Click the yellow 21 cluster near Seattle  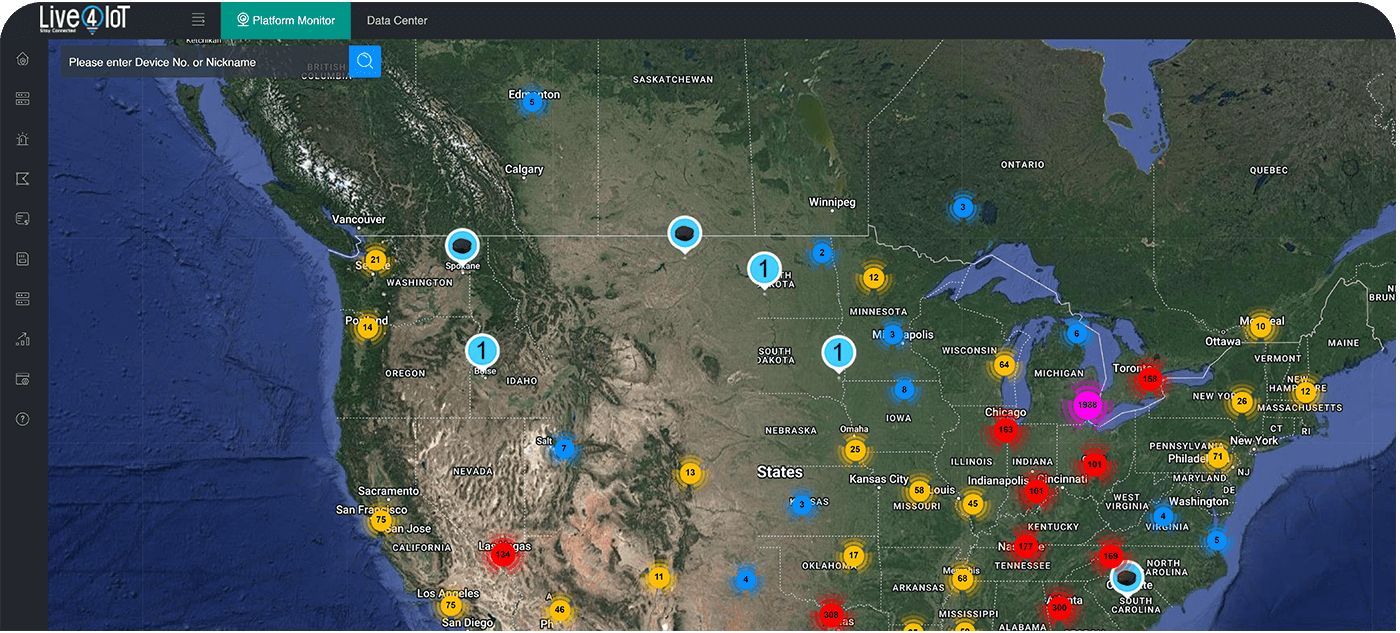coord(373,259)
